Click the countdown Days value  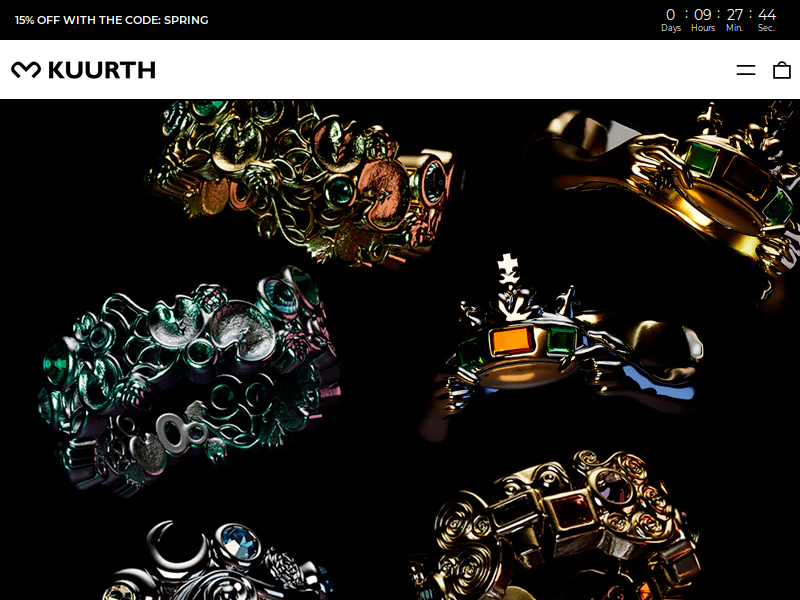point(670,15)
